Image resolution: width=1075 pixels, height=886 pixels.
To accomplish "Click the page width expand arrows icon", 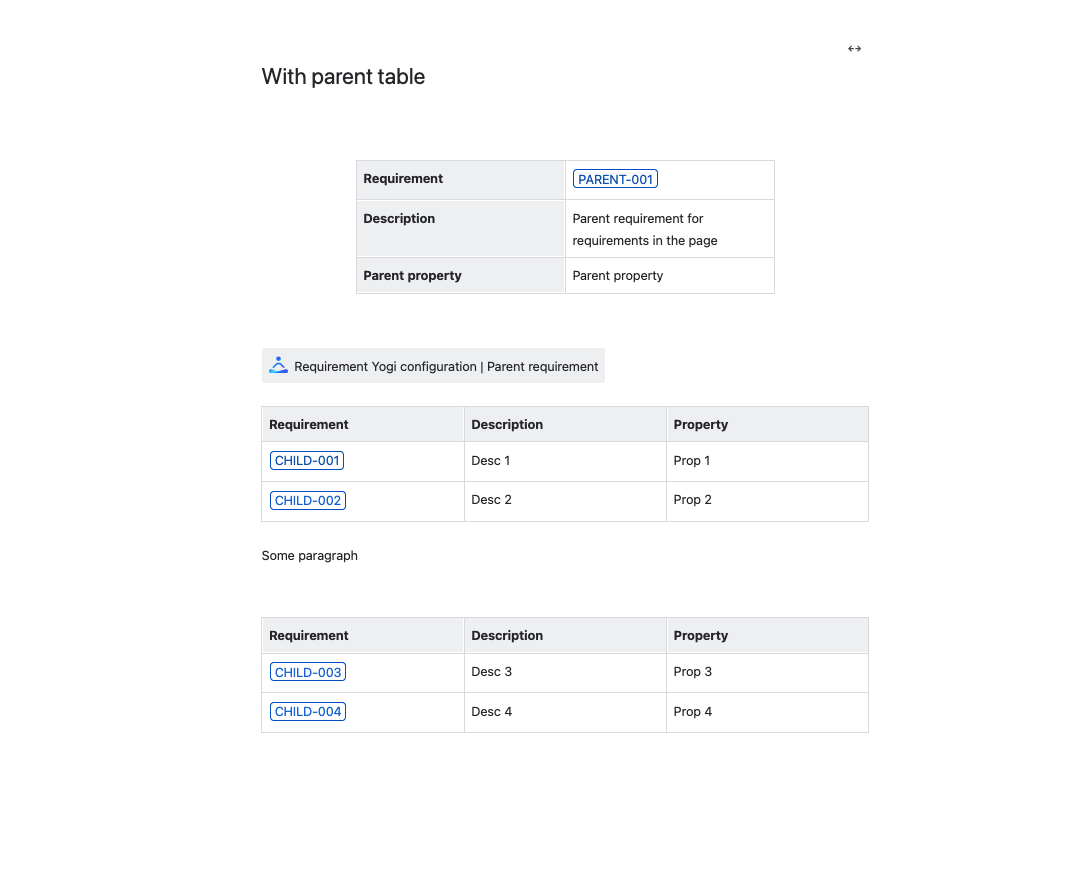I will pos(854,49).
